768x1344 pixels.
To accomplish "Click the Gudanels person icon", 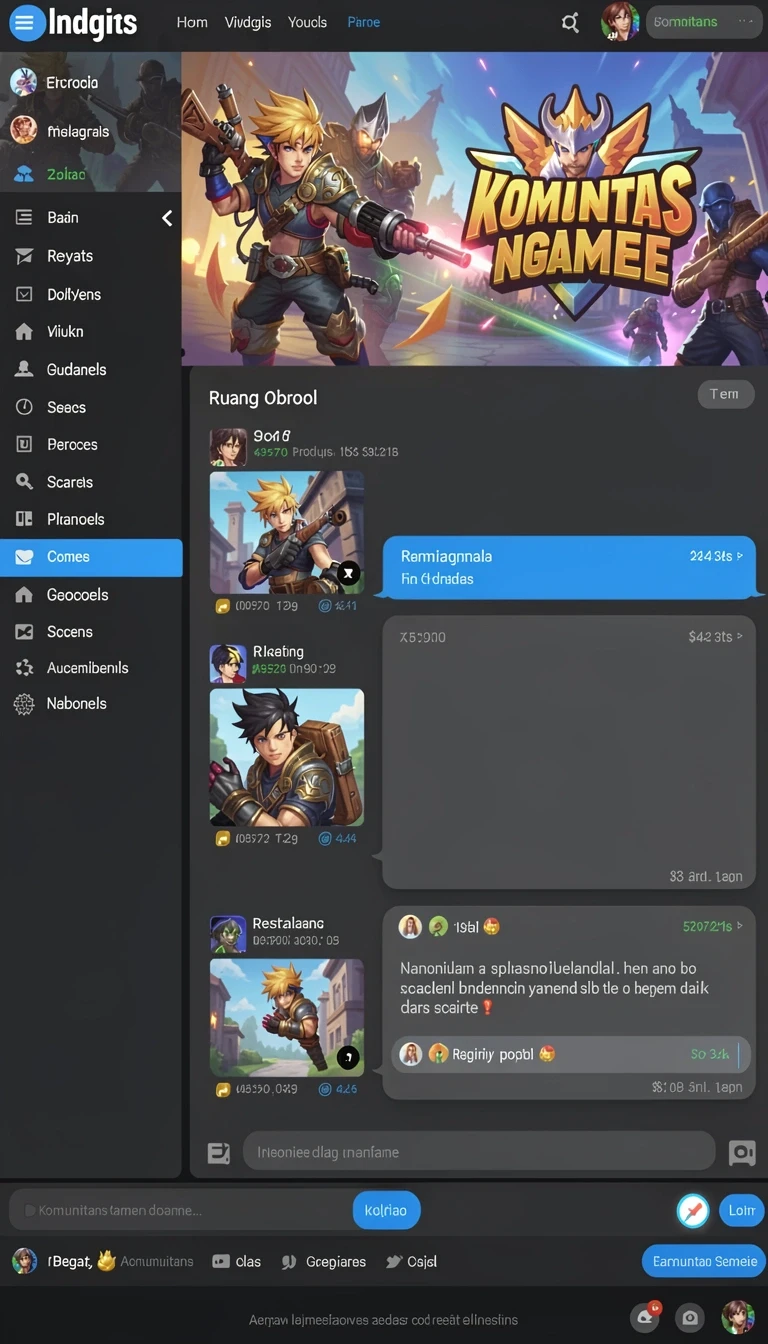I will [x=24, y=369].
